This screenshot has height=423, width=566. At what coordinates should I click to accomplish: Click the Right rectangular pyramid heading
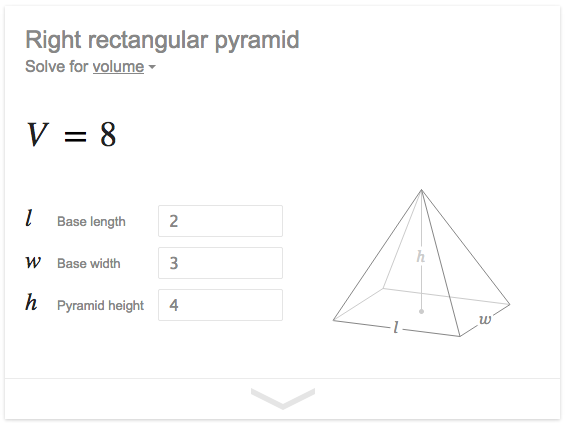pos(162,40)
